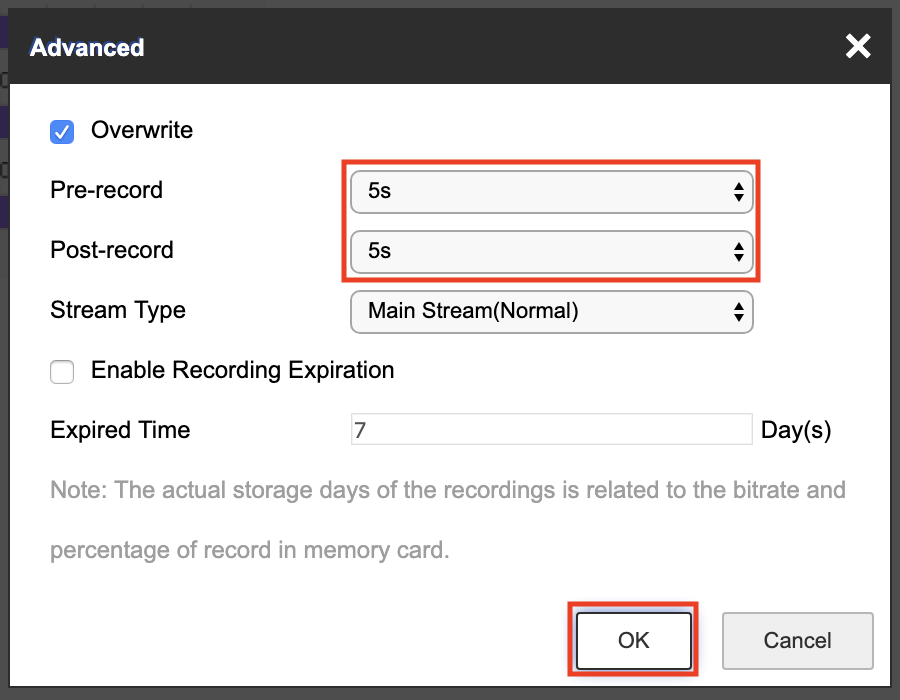Click the Advanced dialog title
The height and width of the screenshot is (700, 900).
click(87, 47)
